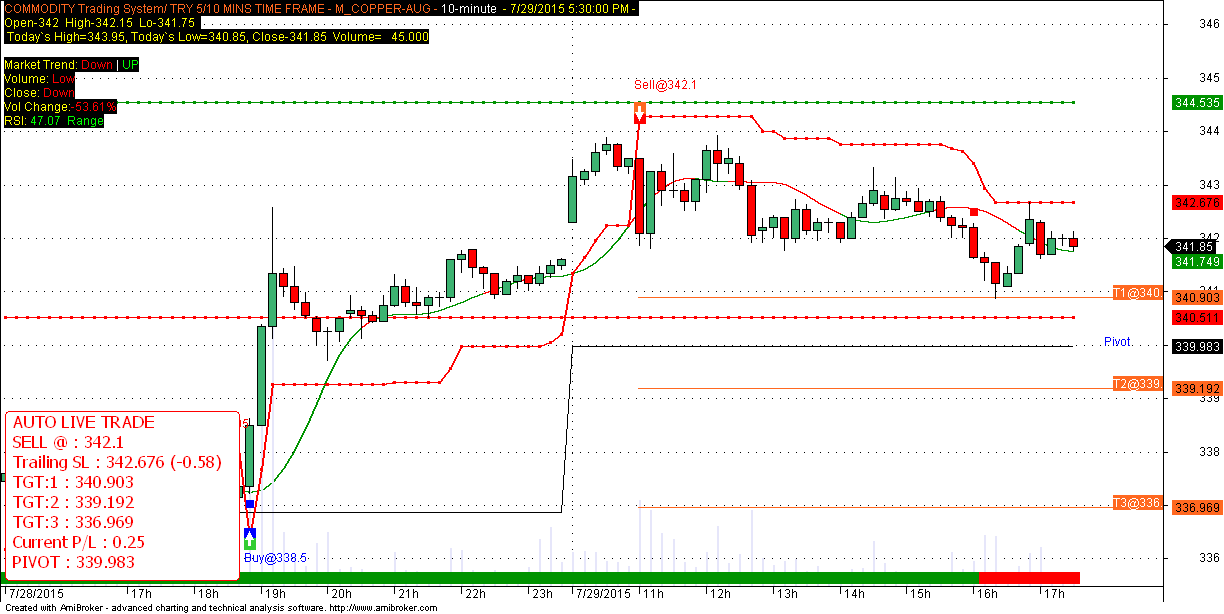Click TGT:1 : 340.903 in trade box

tap(73, 483)
